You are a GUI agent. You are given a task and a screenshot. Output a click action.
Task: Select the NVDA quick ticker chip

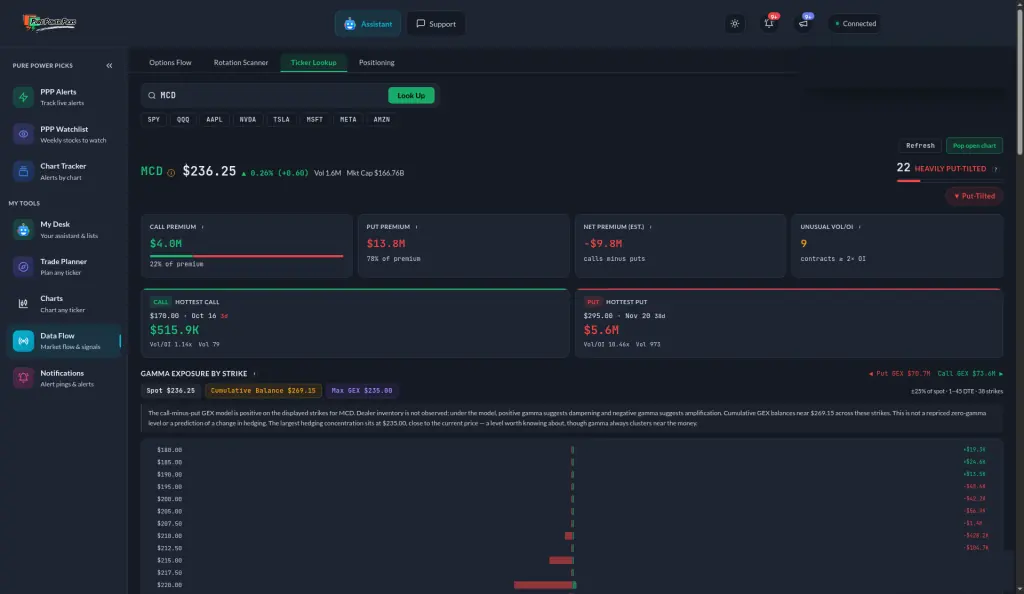[x=248, y=119]
